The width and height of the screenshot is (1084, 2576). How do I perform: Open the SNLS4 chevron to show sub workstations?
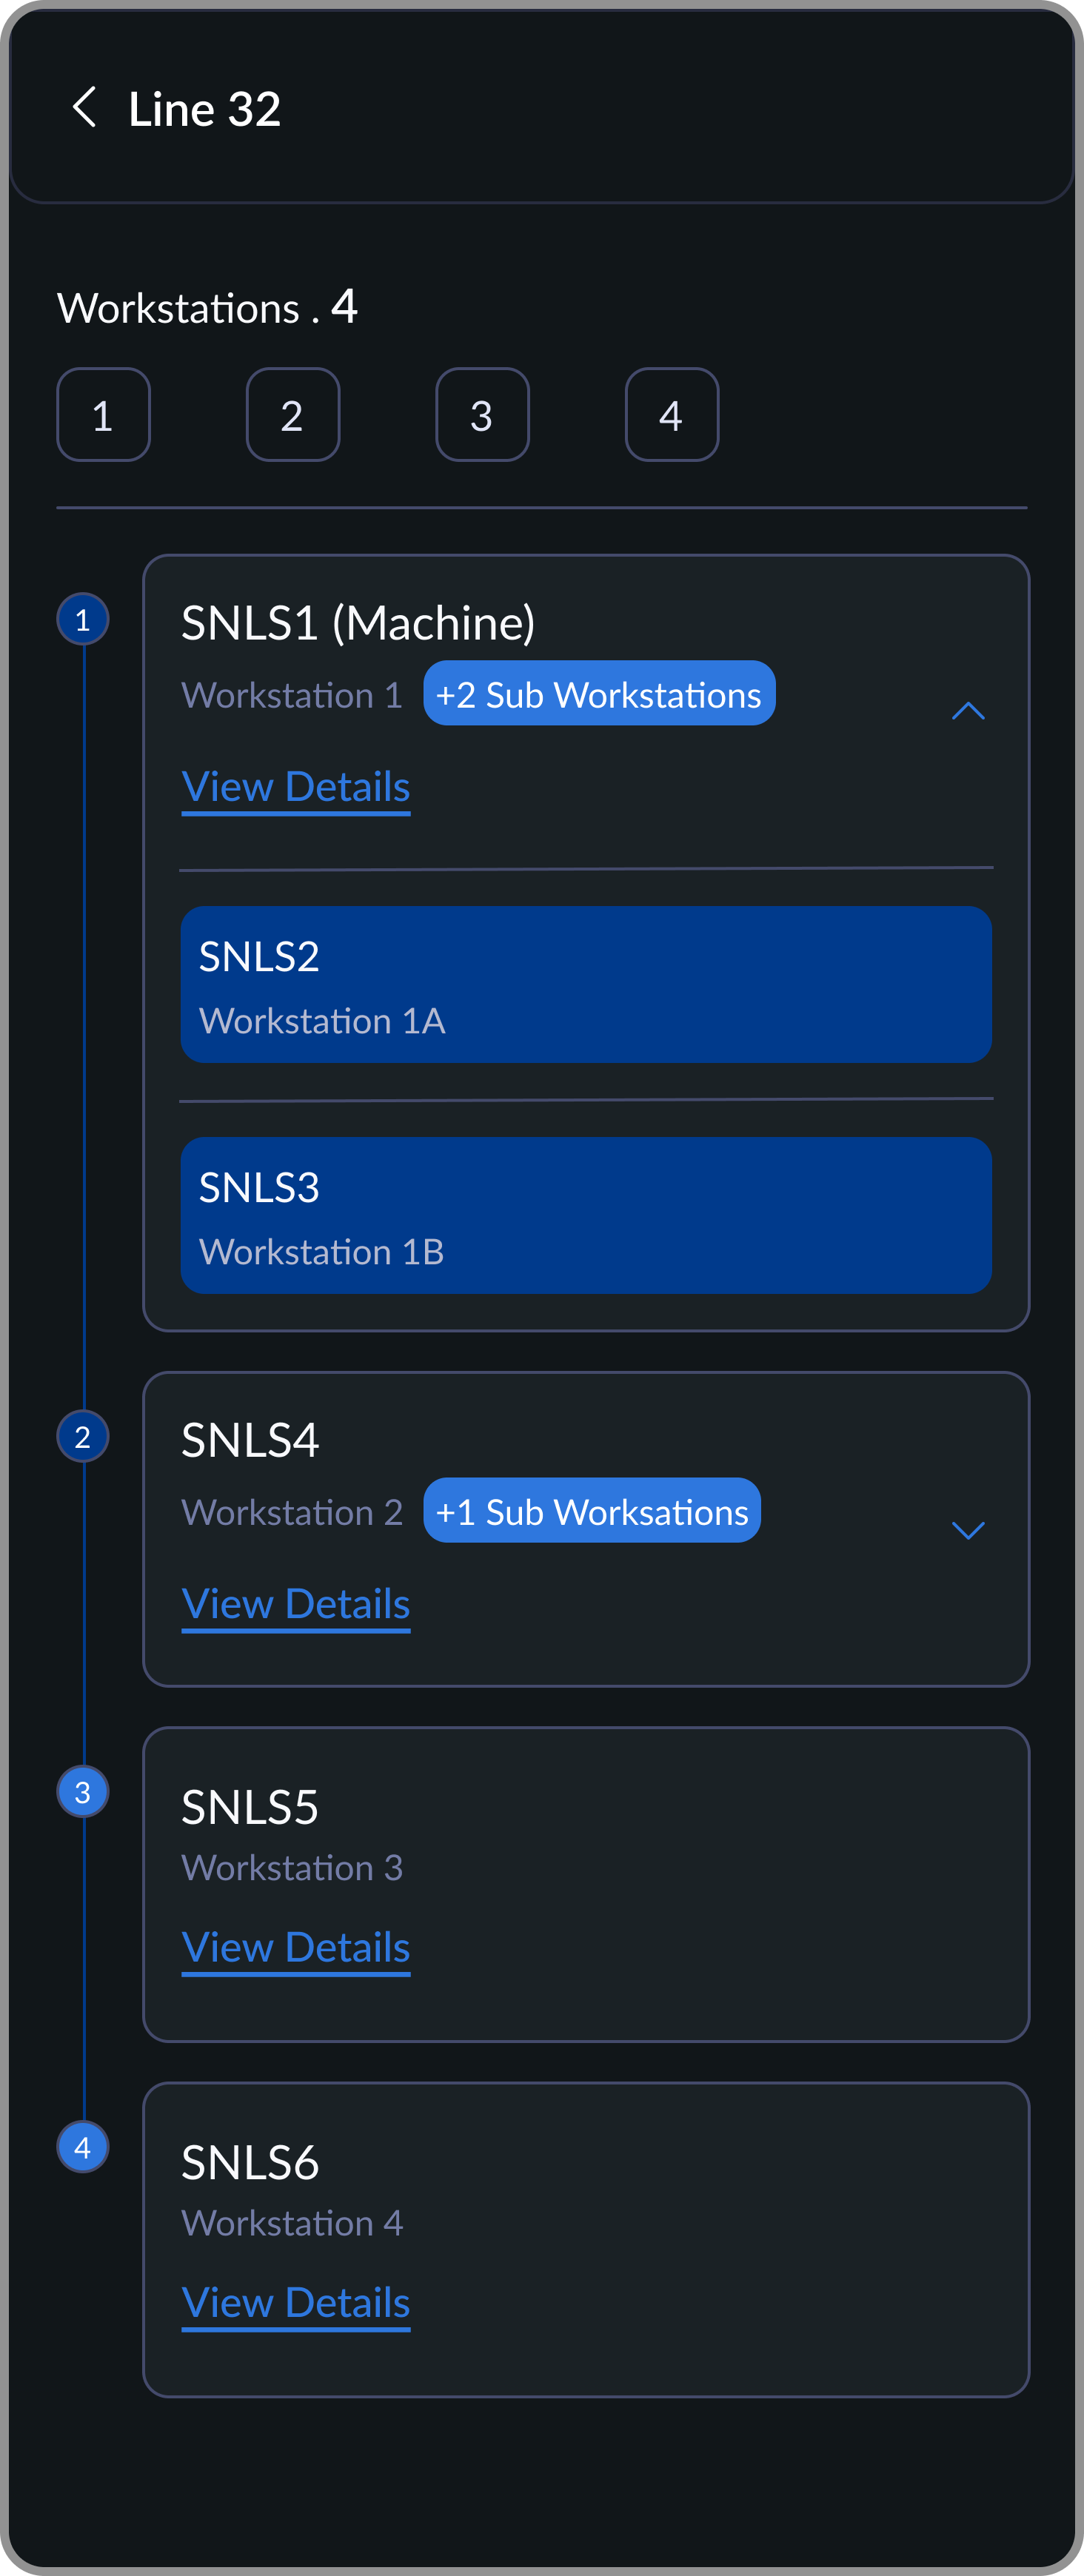click(x=968, y=1529)
